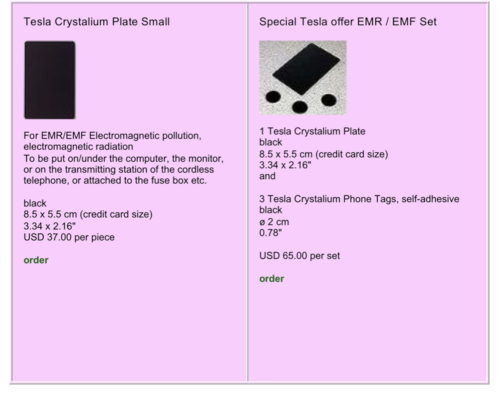Click the '0.78"' inch measurement text
This screenshot has width=500, height=400.
(270, 233)
